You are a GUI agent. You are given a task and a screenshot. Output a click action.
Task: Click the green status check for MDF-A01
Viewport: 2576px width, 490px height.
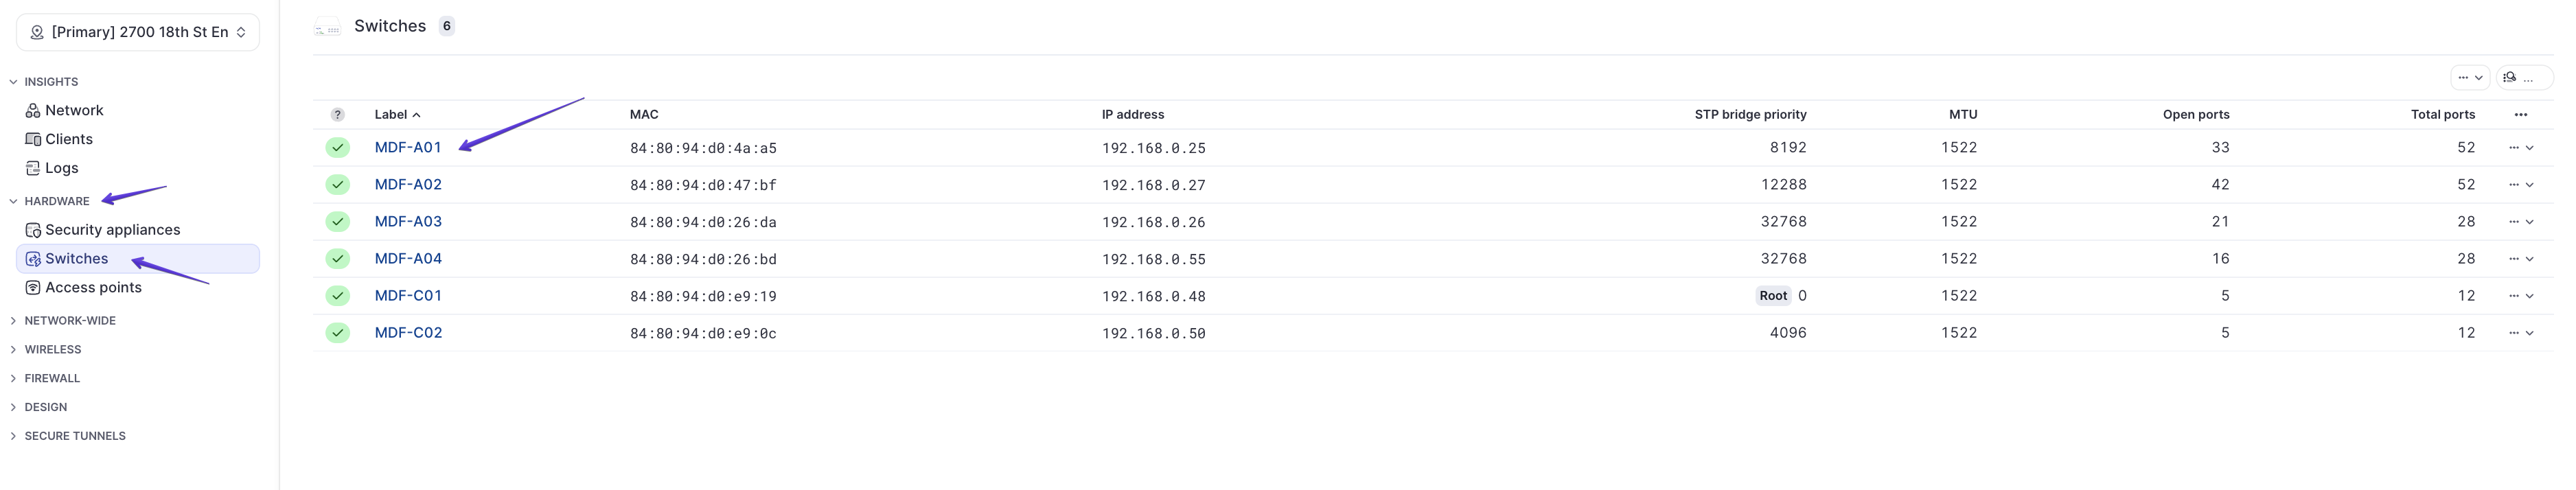pyautogui.click(x=337, y=148)
